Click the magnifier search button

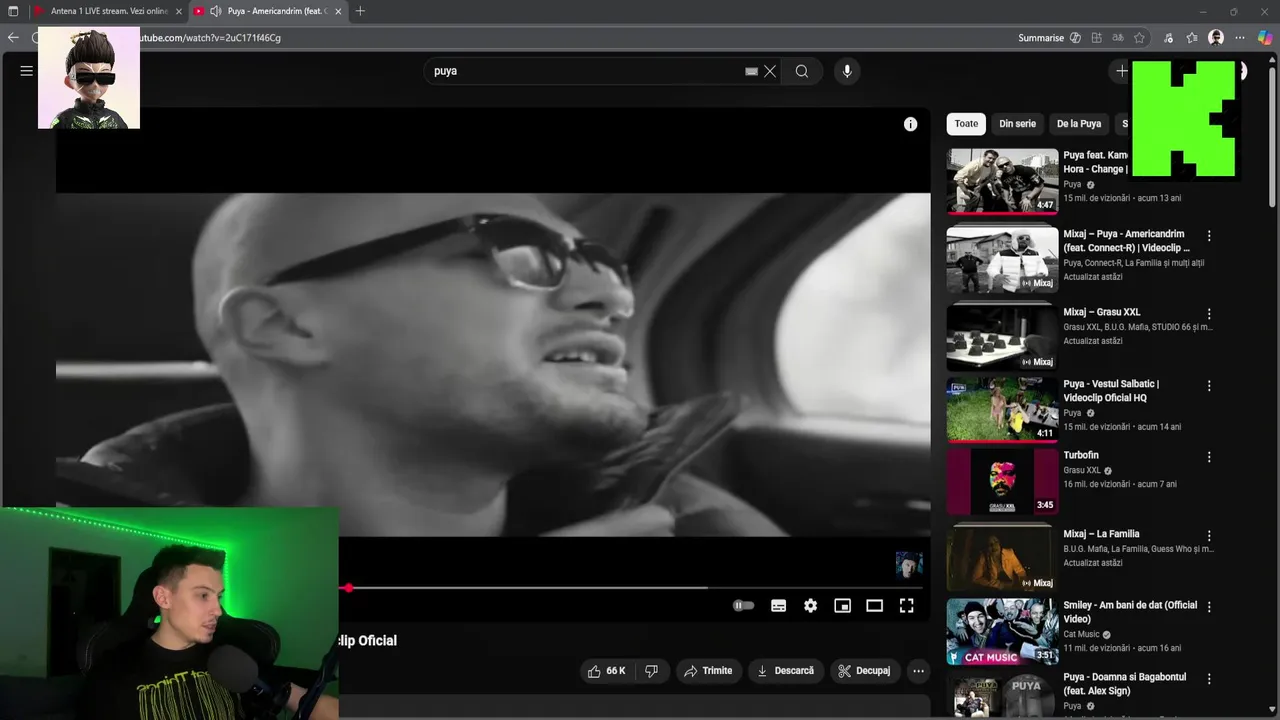click(802, 71)
